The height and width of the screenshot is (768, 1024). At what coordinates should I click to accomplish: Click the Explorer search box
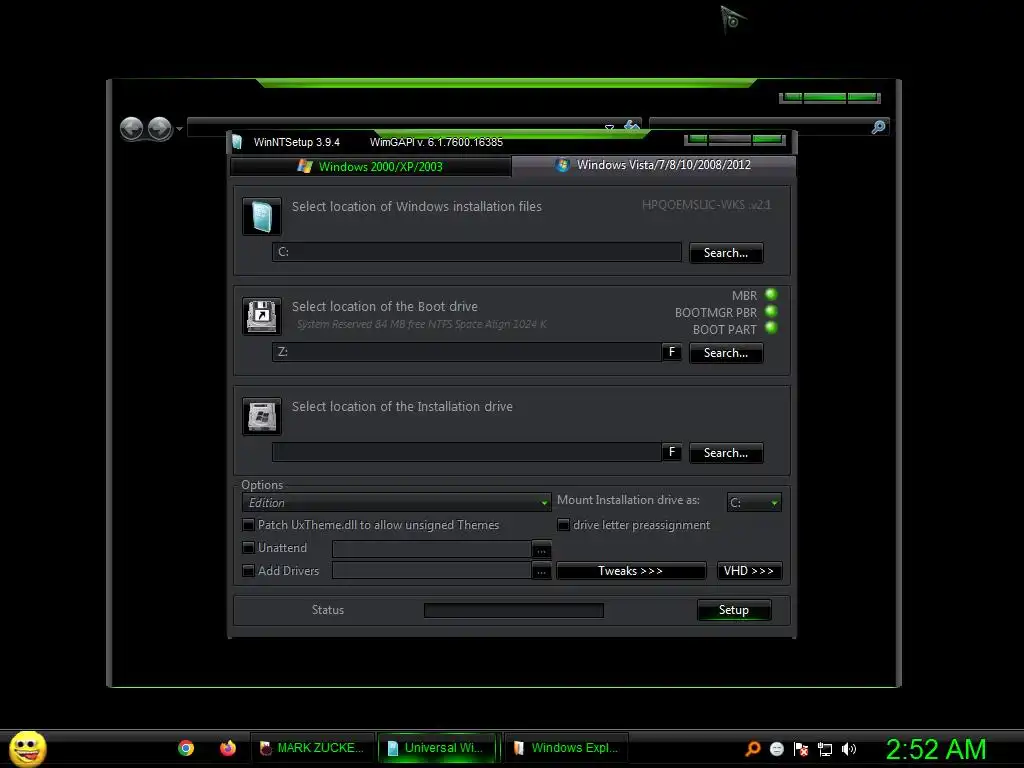[x=760, y=127]
